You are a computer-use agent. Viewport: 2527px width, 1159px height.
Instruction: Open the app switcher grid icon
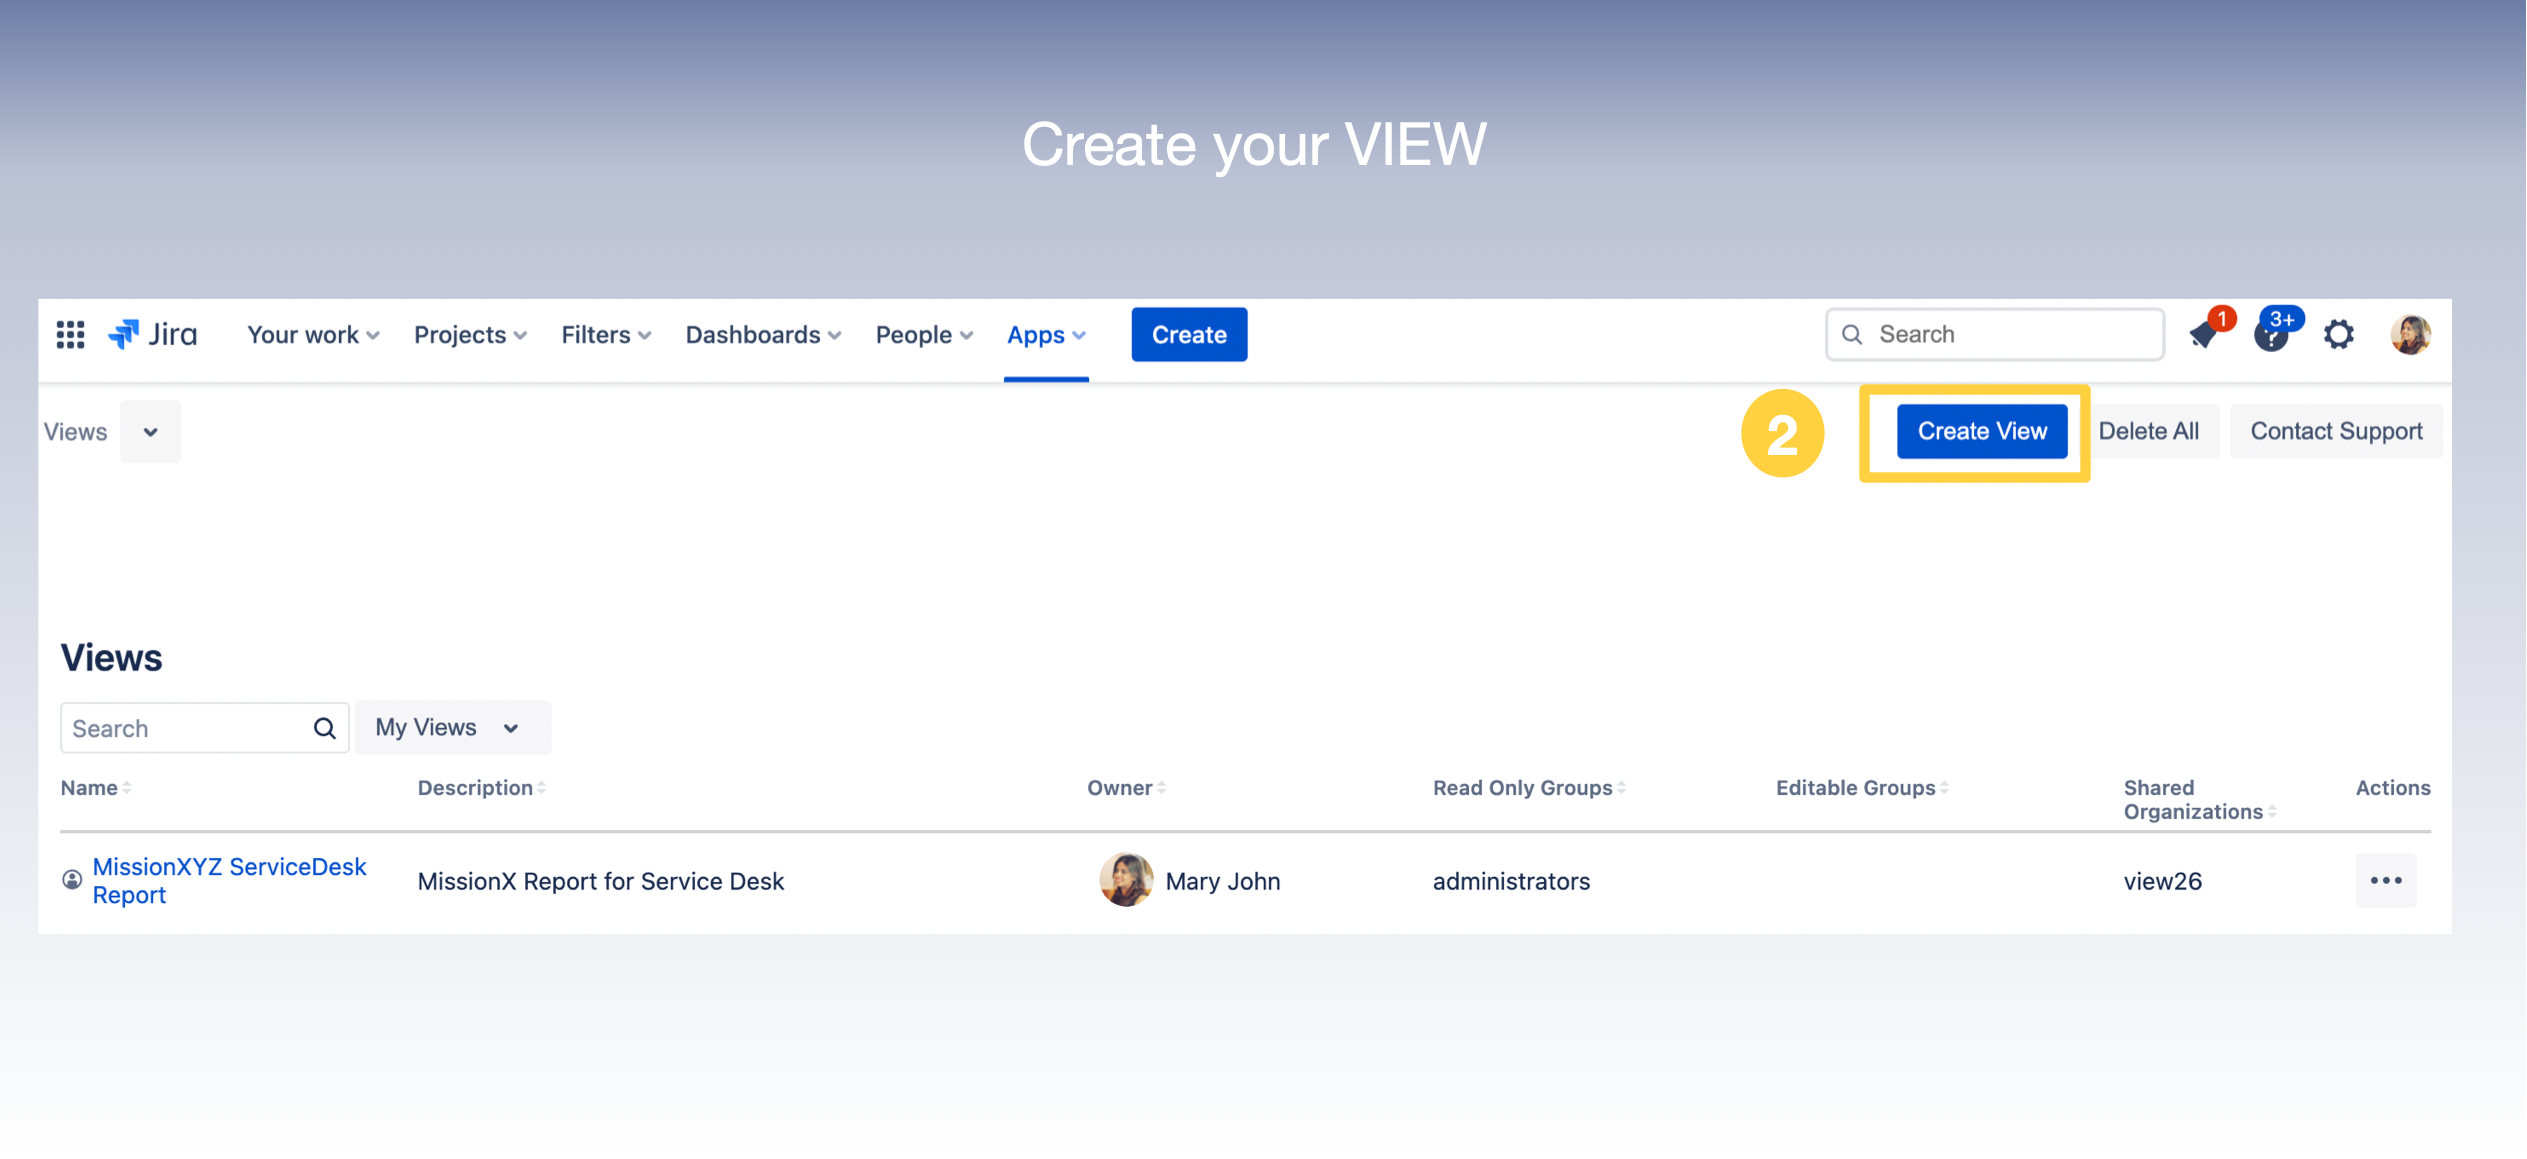click(69, 334)
